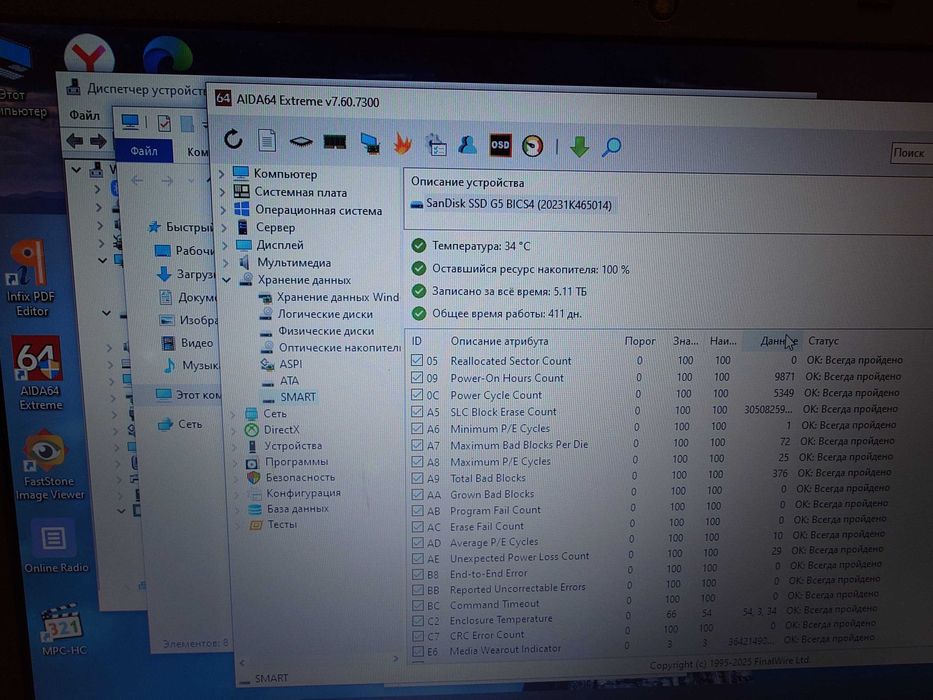
Task: Expand the Системная плата tree node
Action: [222, 192]
